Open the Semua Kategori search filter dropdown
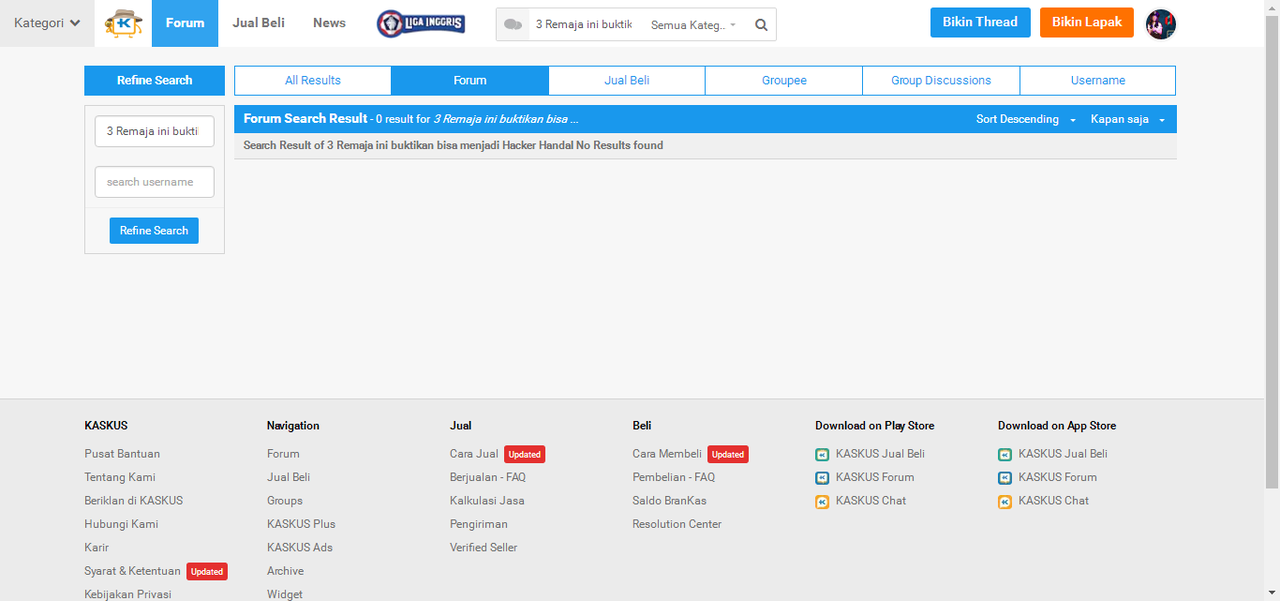The width and height of the screenshot is (1280, 601). coord(694,25)
